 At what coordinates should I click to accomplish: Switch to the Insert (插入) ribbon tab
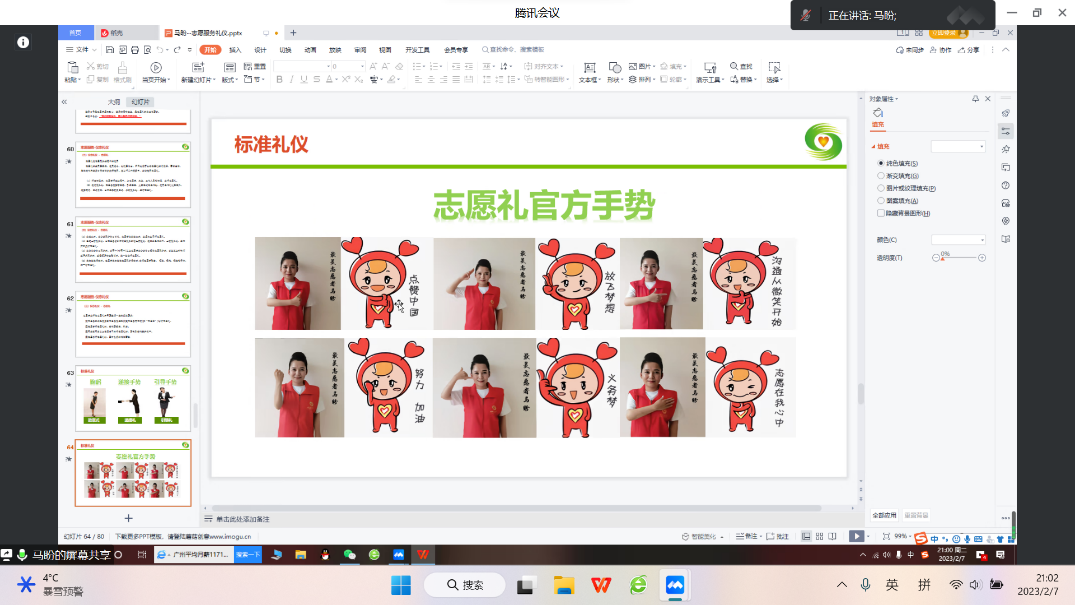(x=235, y=49)
